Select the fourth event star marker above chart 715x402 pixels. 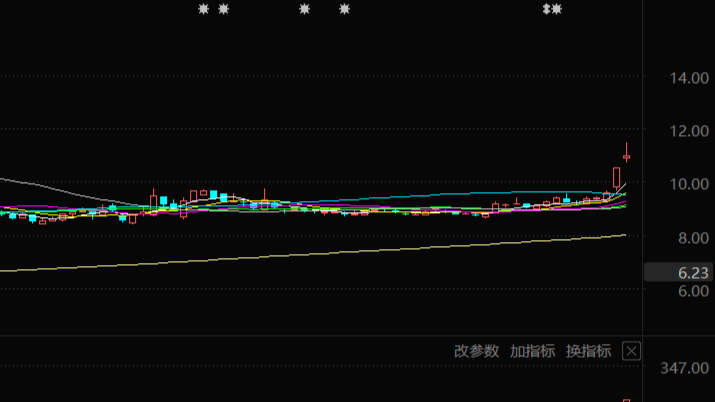click(x=344, y=9)
